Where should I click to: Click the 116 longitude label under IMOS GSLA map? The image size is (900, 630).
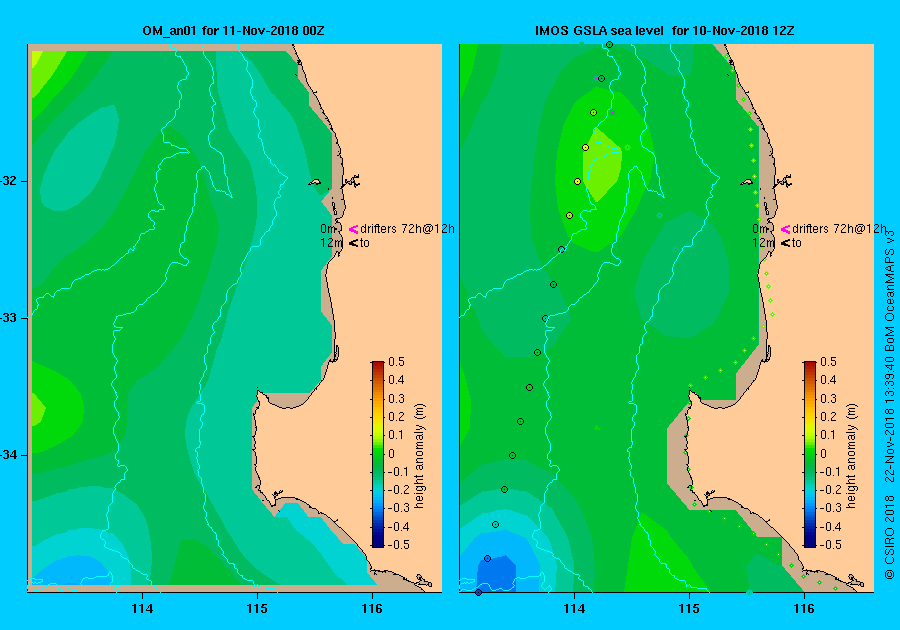(804, 609)
